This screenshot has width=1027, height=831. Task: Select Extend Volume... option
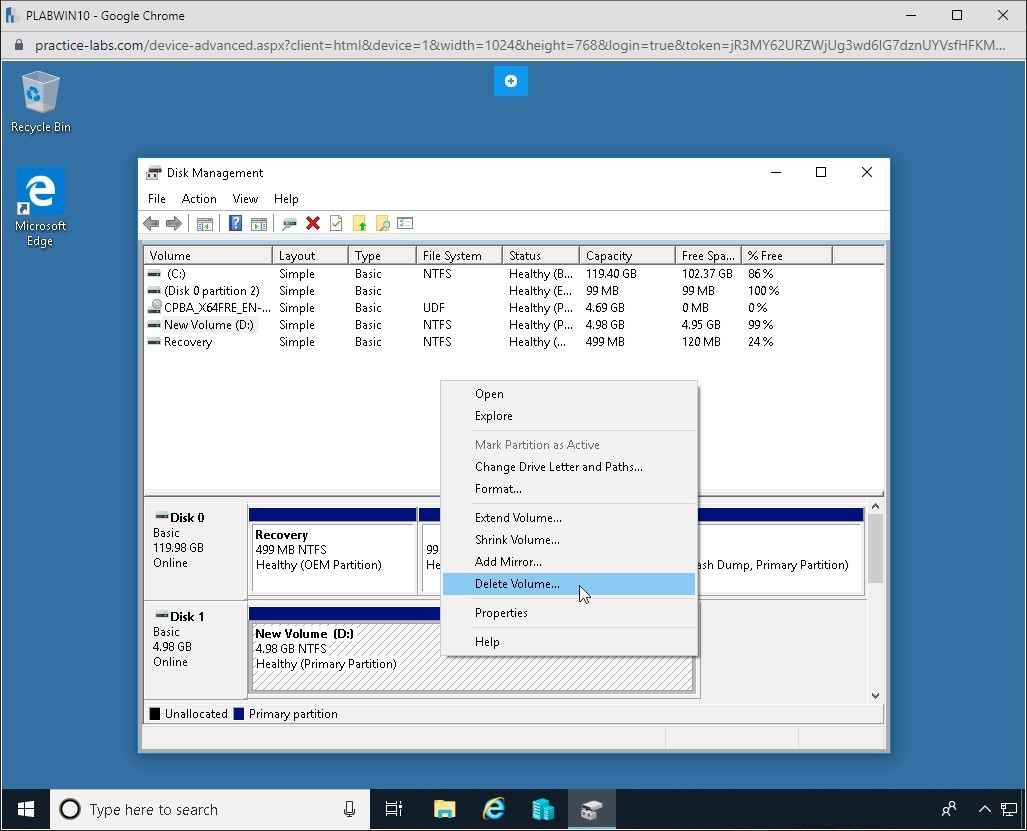tap(569, 518)
